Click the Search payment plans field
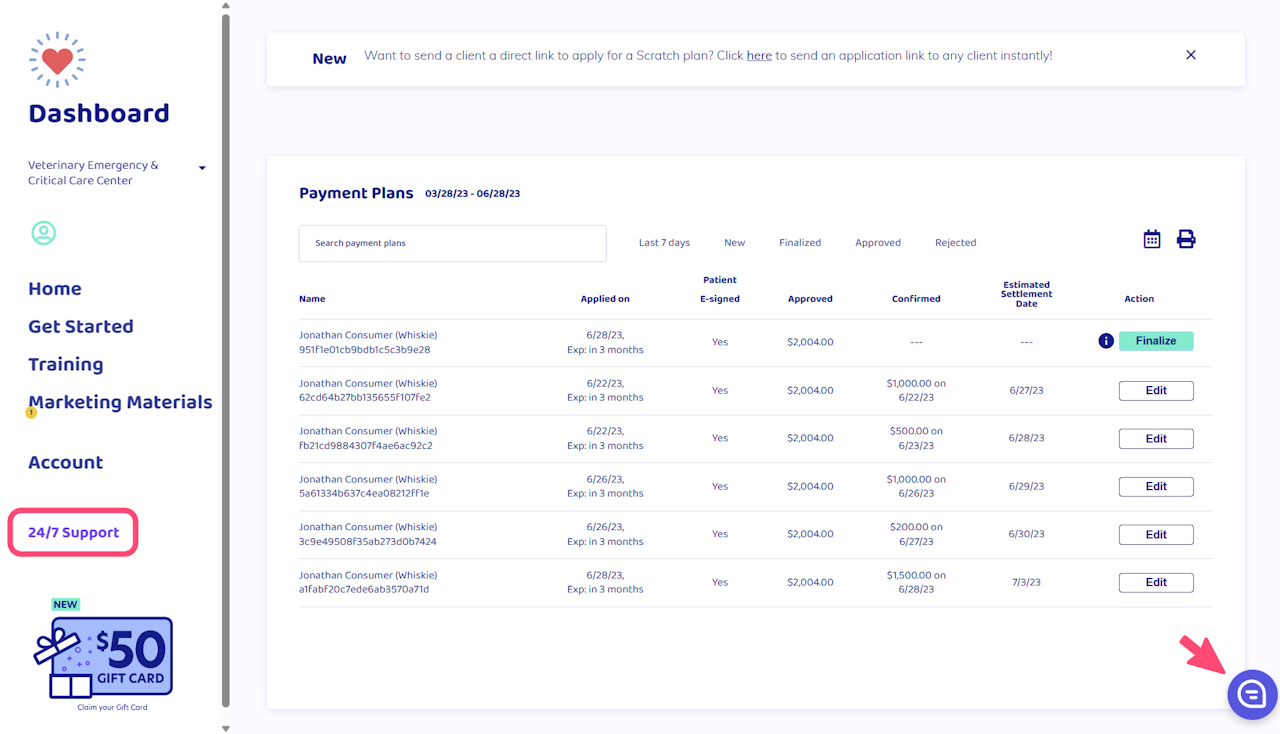1280x734 pixels. click(452, 243)
